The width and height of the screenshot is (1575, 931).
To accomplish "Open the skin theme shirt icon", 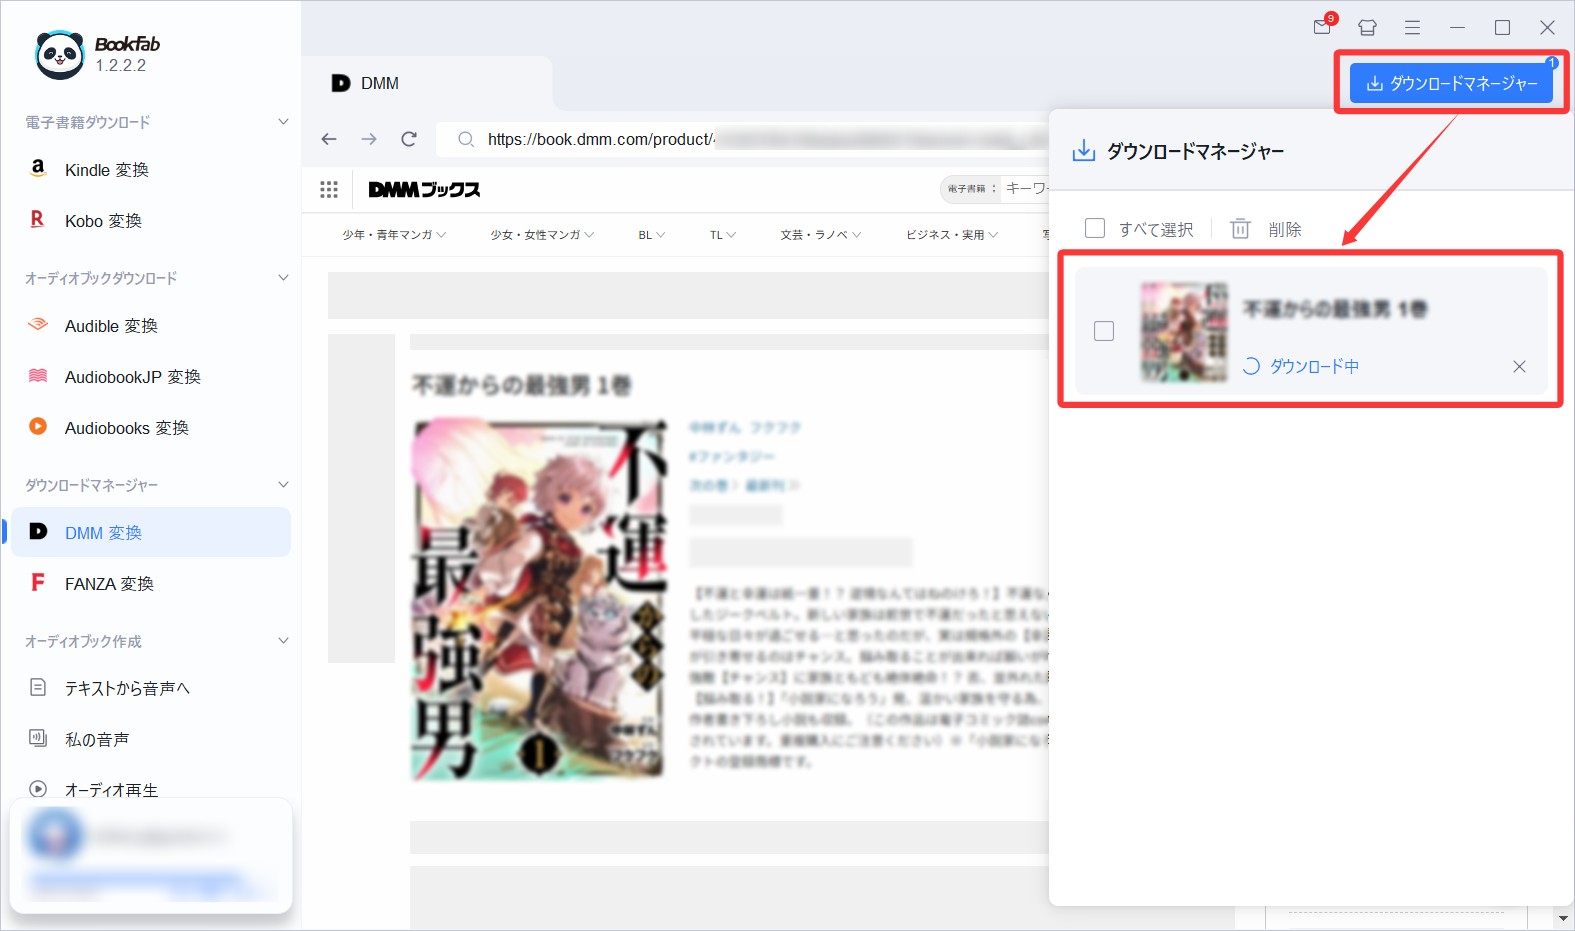I will (x=1367, y=28).
